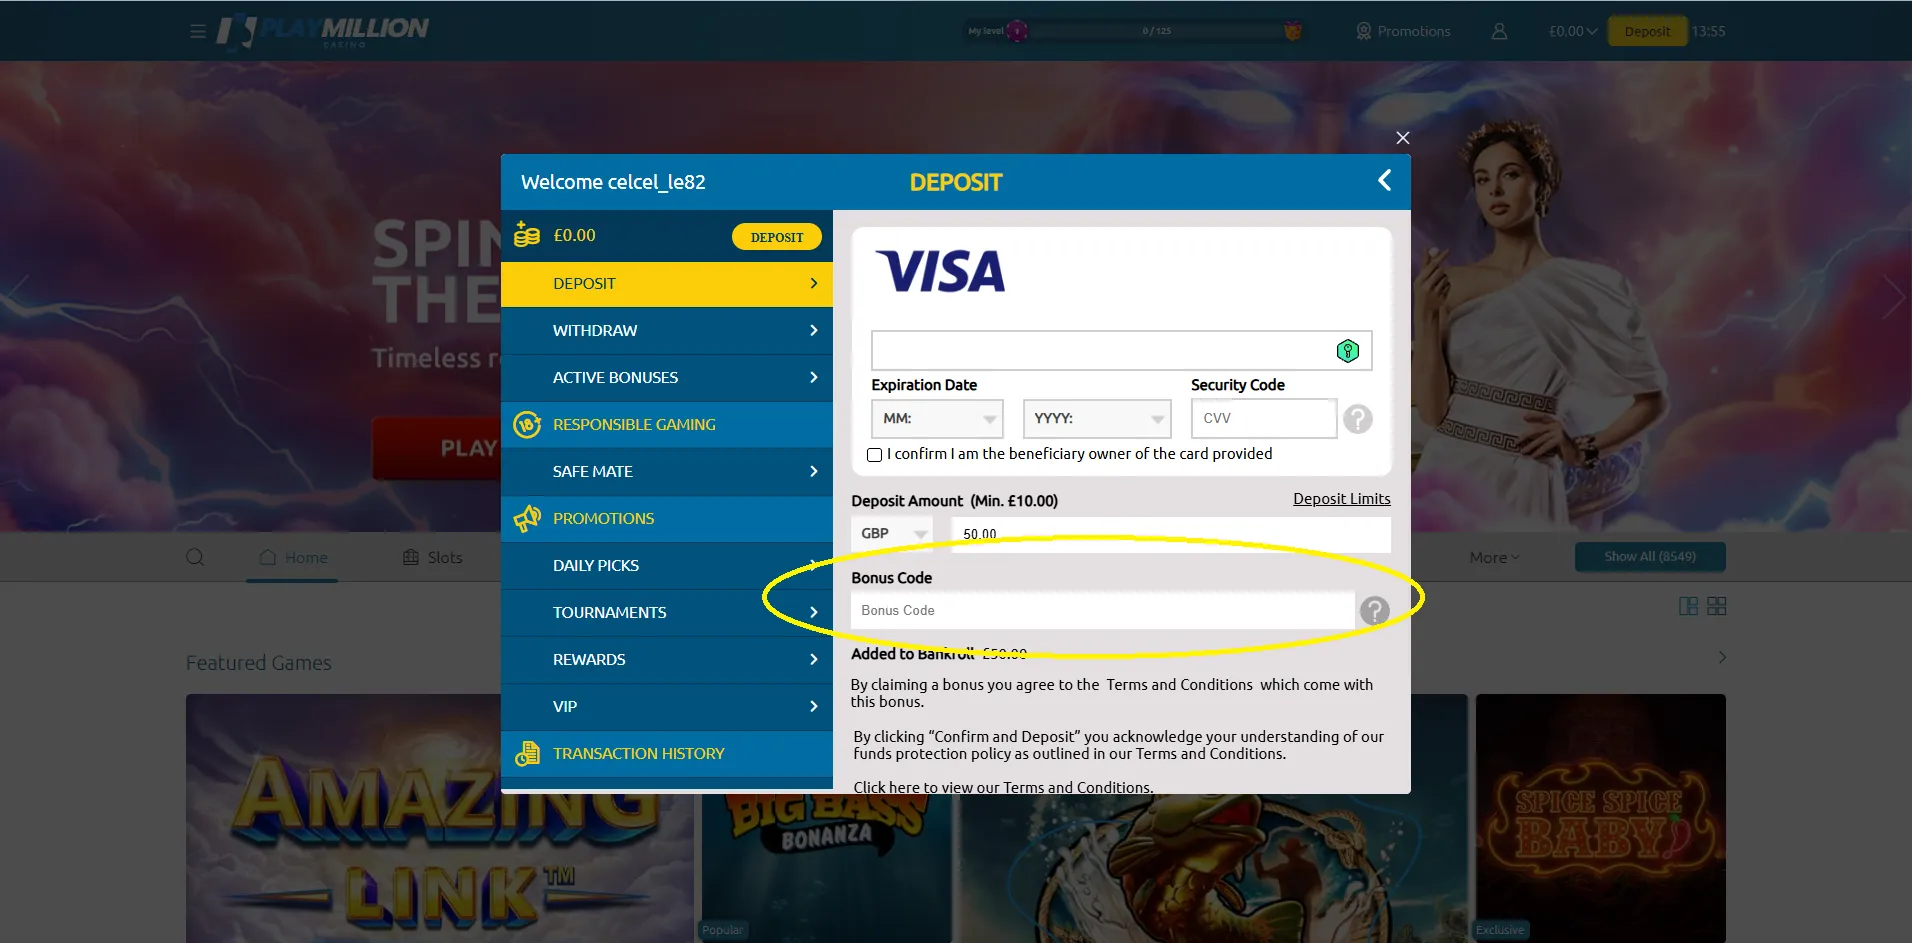Switch to the four-square grid view icon
Image resolution: width=1912 pixels, height=943 pixels.
point(1717,606)
